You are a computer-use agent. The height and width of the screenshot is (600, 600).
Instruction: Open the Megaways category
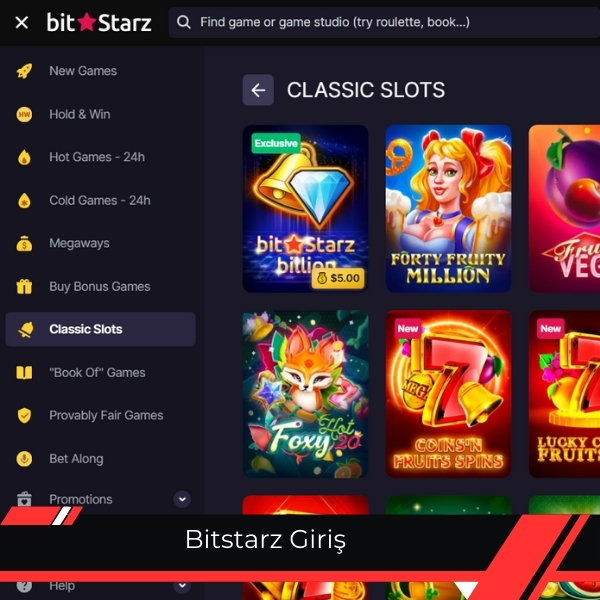pyautogui.click(x=79, y=243)
